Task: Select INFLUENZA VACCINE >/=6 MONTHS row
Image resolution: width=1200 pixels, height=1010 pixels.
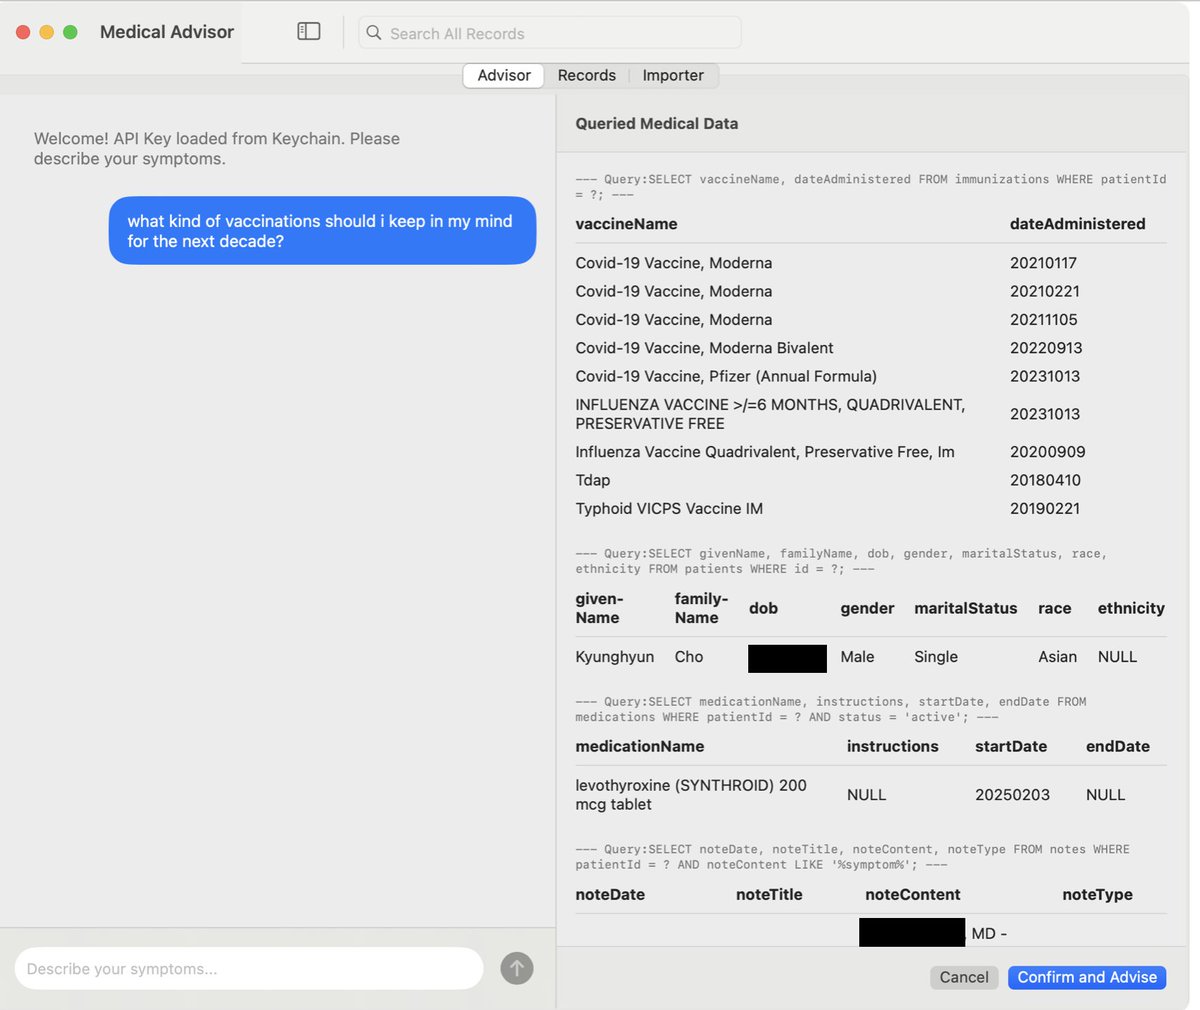Action: pyautogui.click(x=870, y=414)
